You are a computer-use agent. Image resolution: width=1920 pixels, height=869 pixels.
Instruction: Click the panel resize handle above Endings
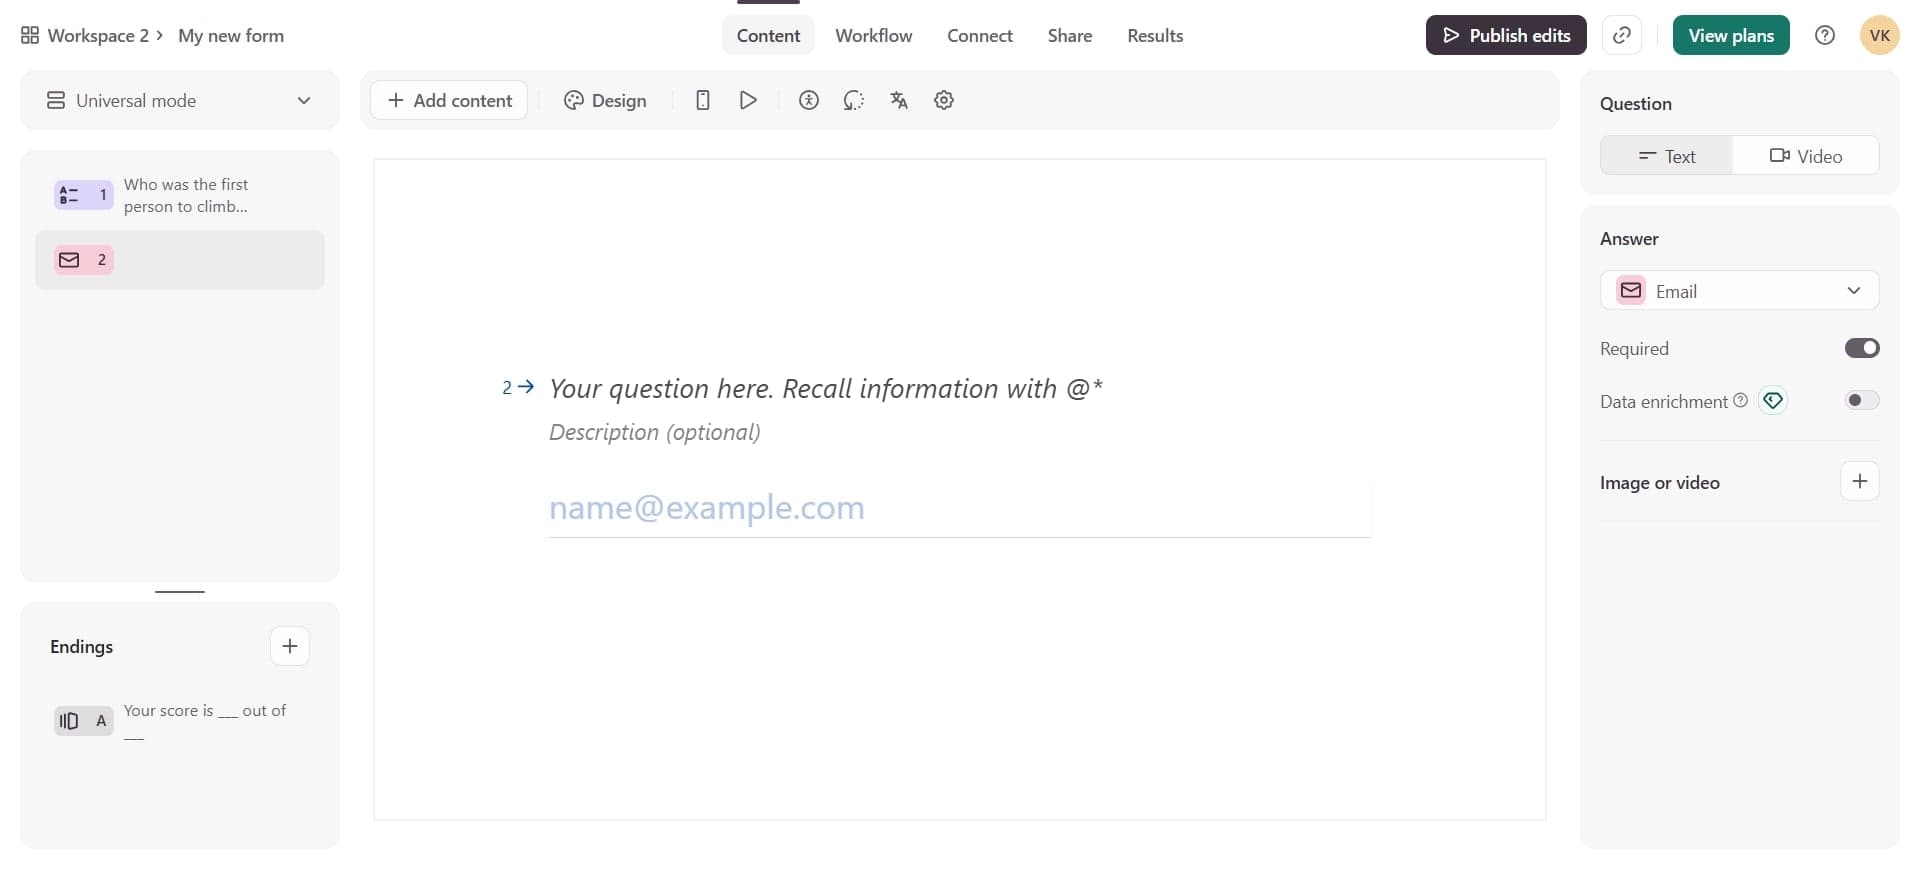(x=180, y=591)
